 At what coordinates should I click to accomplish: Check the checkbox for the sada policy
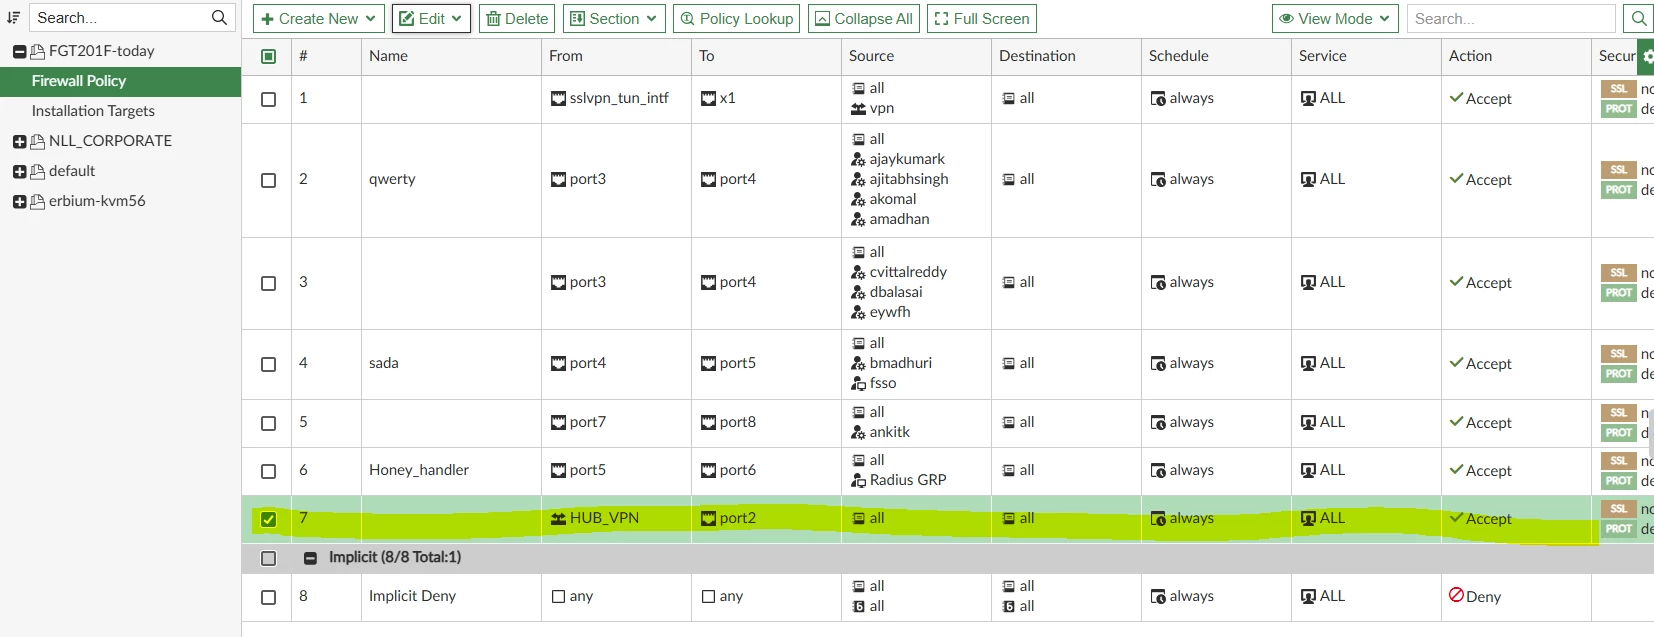268,364
